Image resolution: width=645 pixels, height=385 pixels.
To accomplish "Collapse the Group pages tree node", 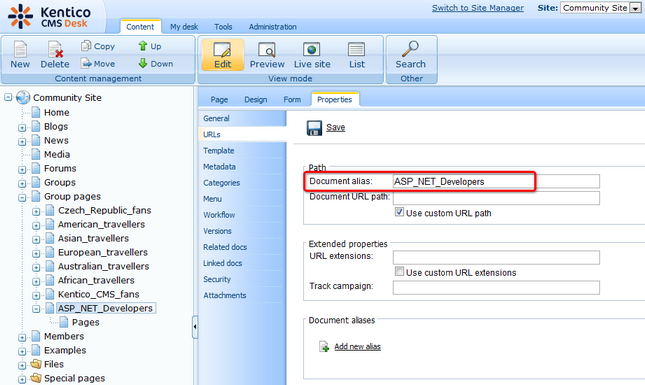I will click(x=22, y=197).
